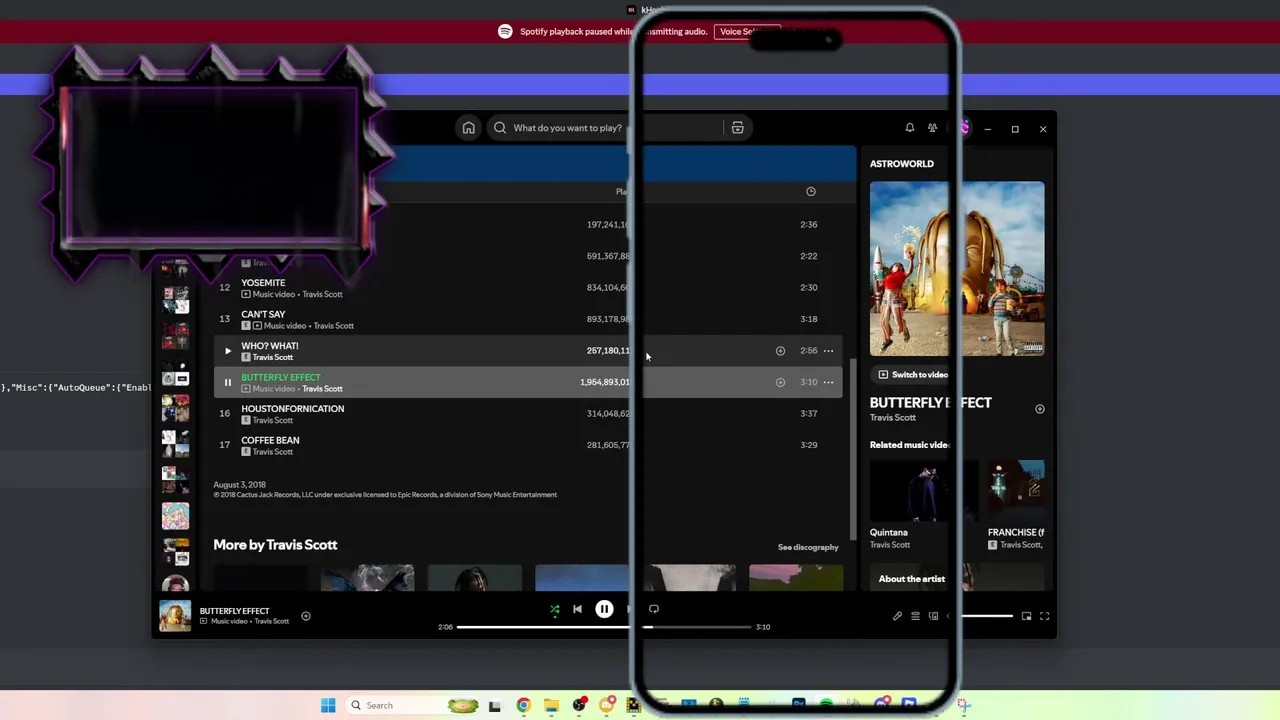This screenshot has width=1280, height=720.
Task: Open more options for BUTTERFLY EFFECT
Action: tap(828, 382)
